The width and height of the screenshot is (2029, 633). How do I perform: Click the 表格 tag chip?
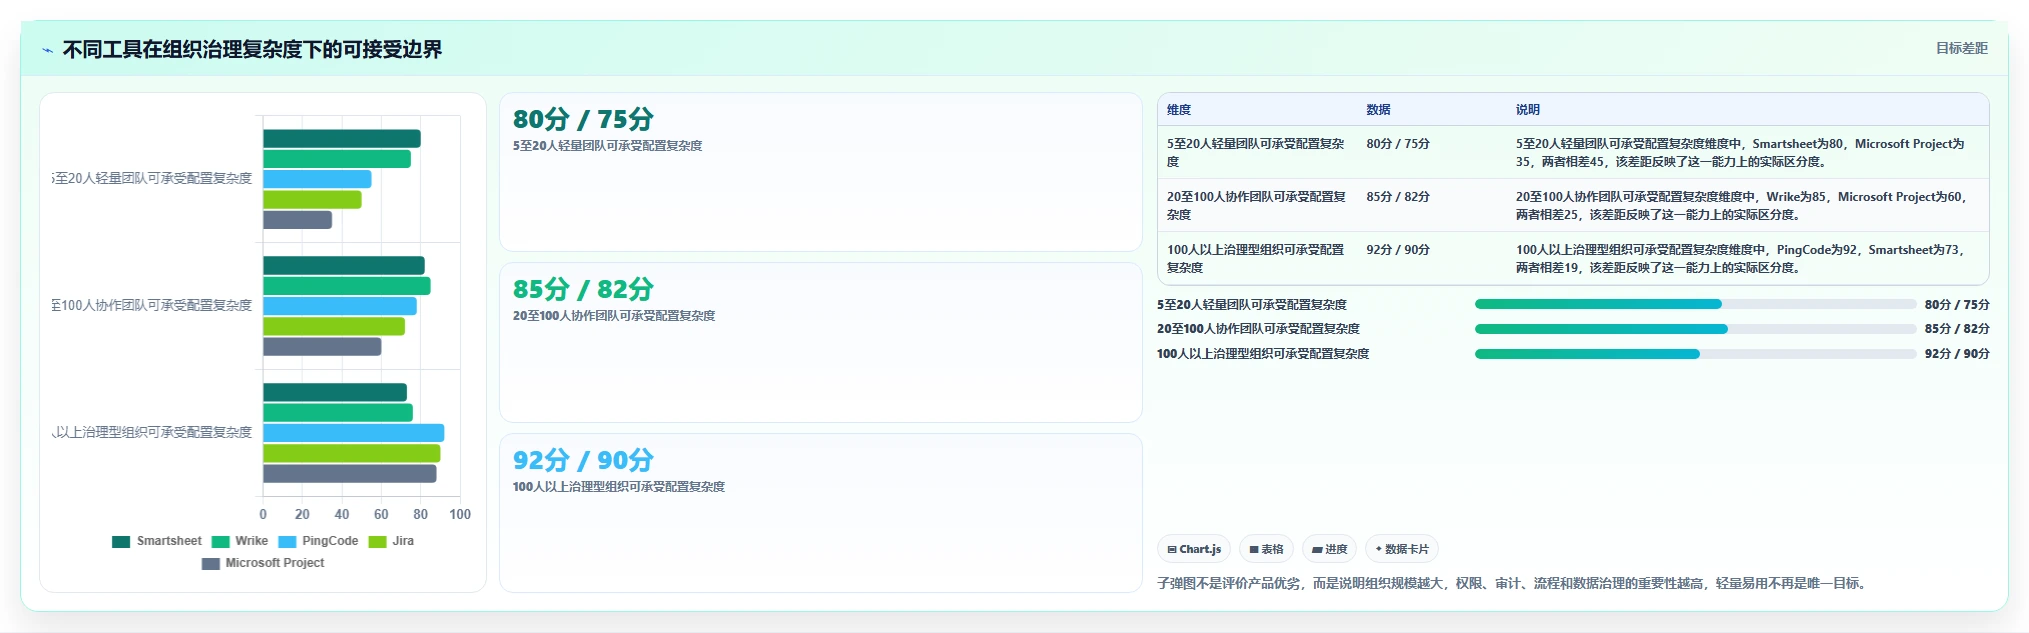coord(1266,549)
